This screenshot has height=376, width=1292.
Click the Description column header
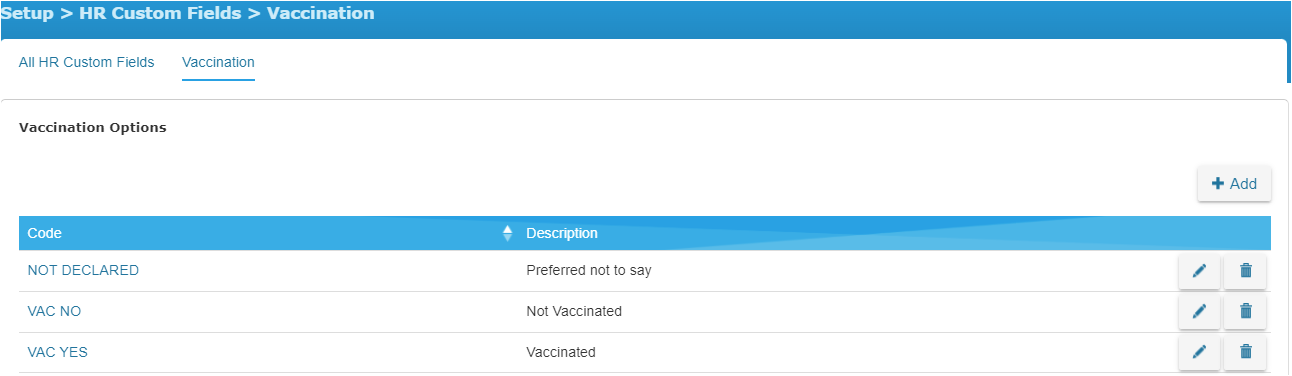(x=562, y=233)
